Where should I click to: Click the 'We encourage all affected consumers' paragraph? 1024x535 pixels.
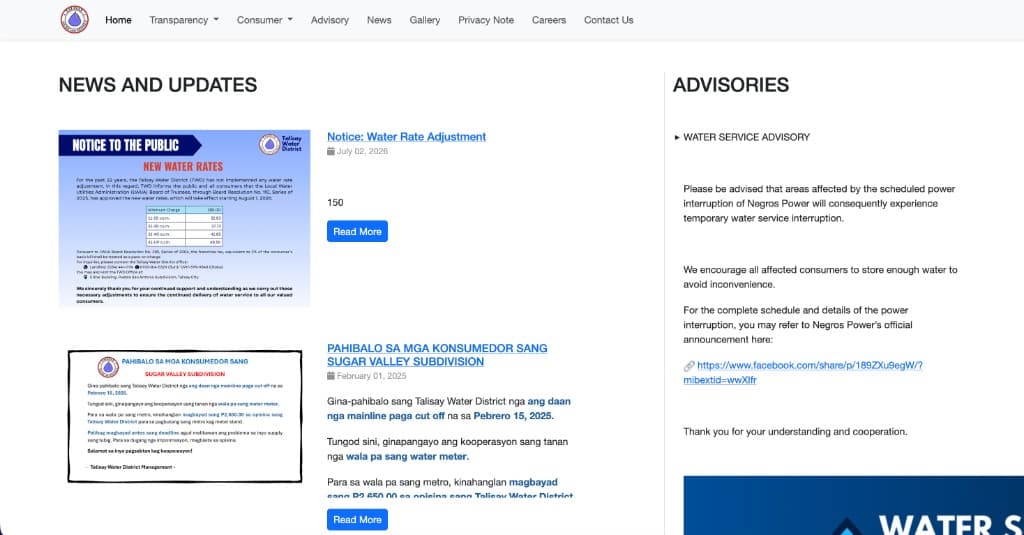820,277
